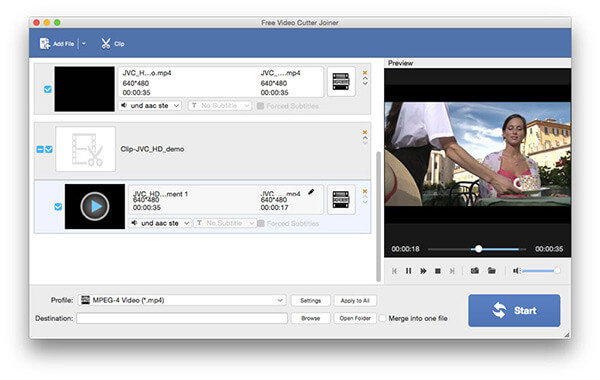Click the Settings button
The image size is (600, 380).
[310, 300]
